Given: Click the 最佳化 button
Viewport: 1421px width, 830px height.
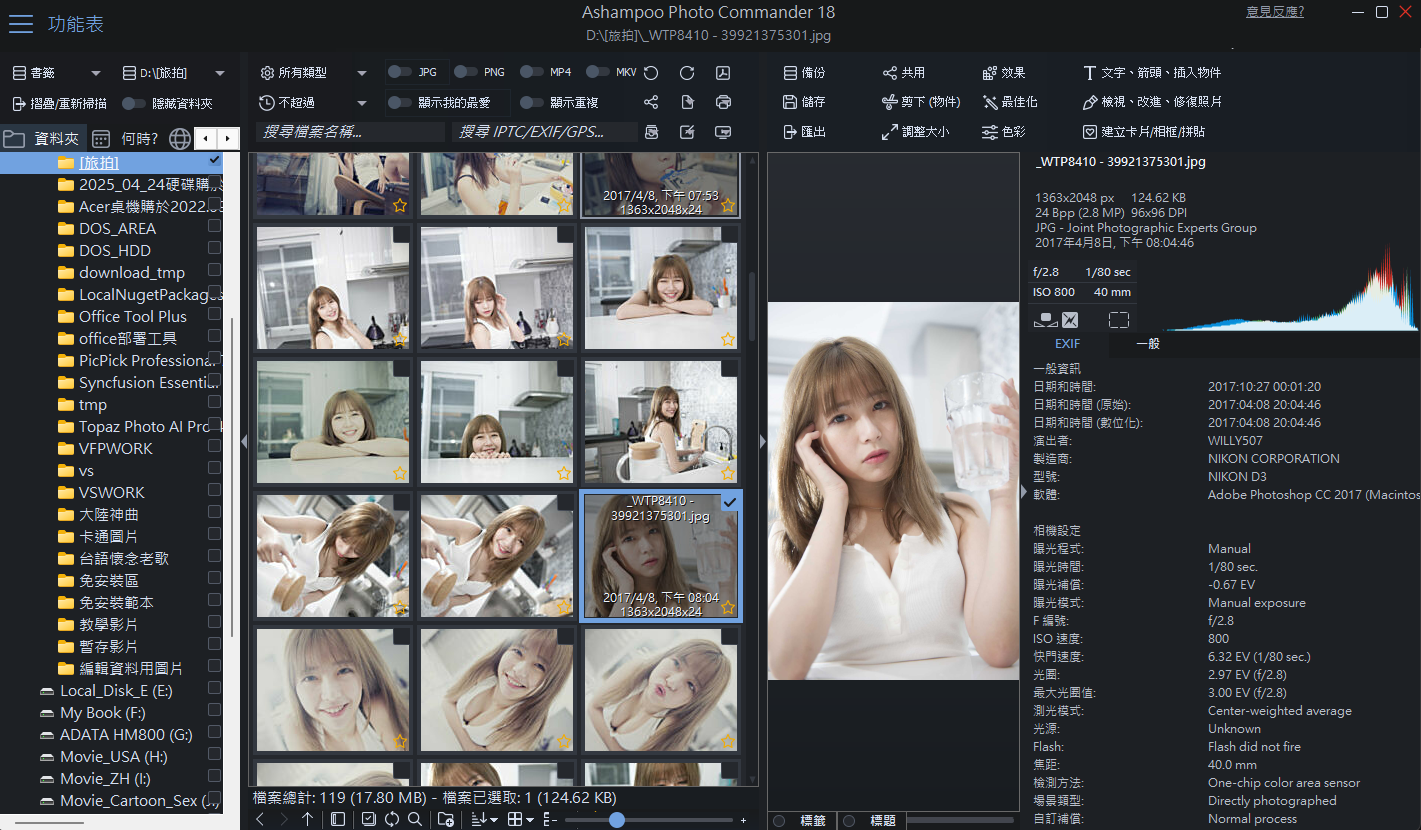Looking at the screenshot, I should [x=1009, y=102].
